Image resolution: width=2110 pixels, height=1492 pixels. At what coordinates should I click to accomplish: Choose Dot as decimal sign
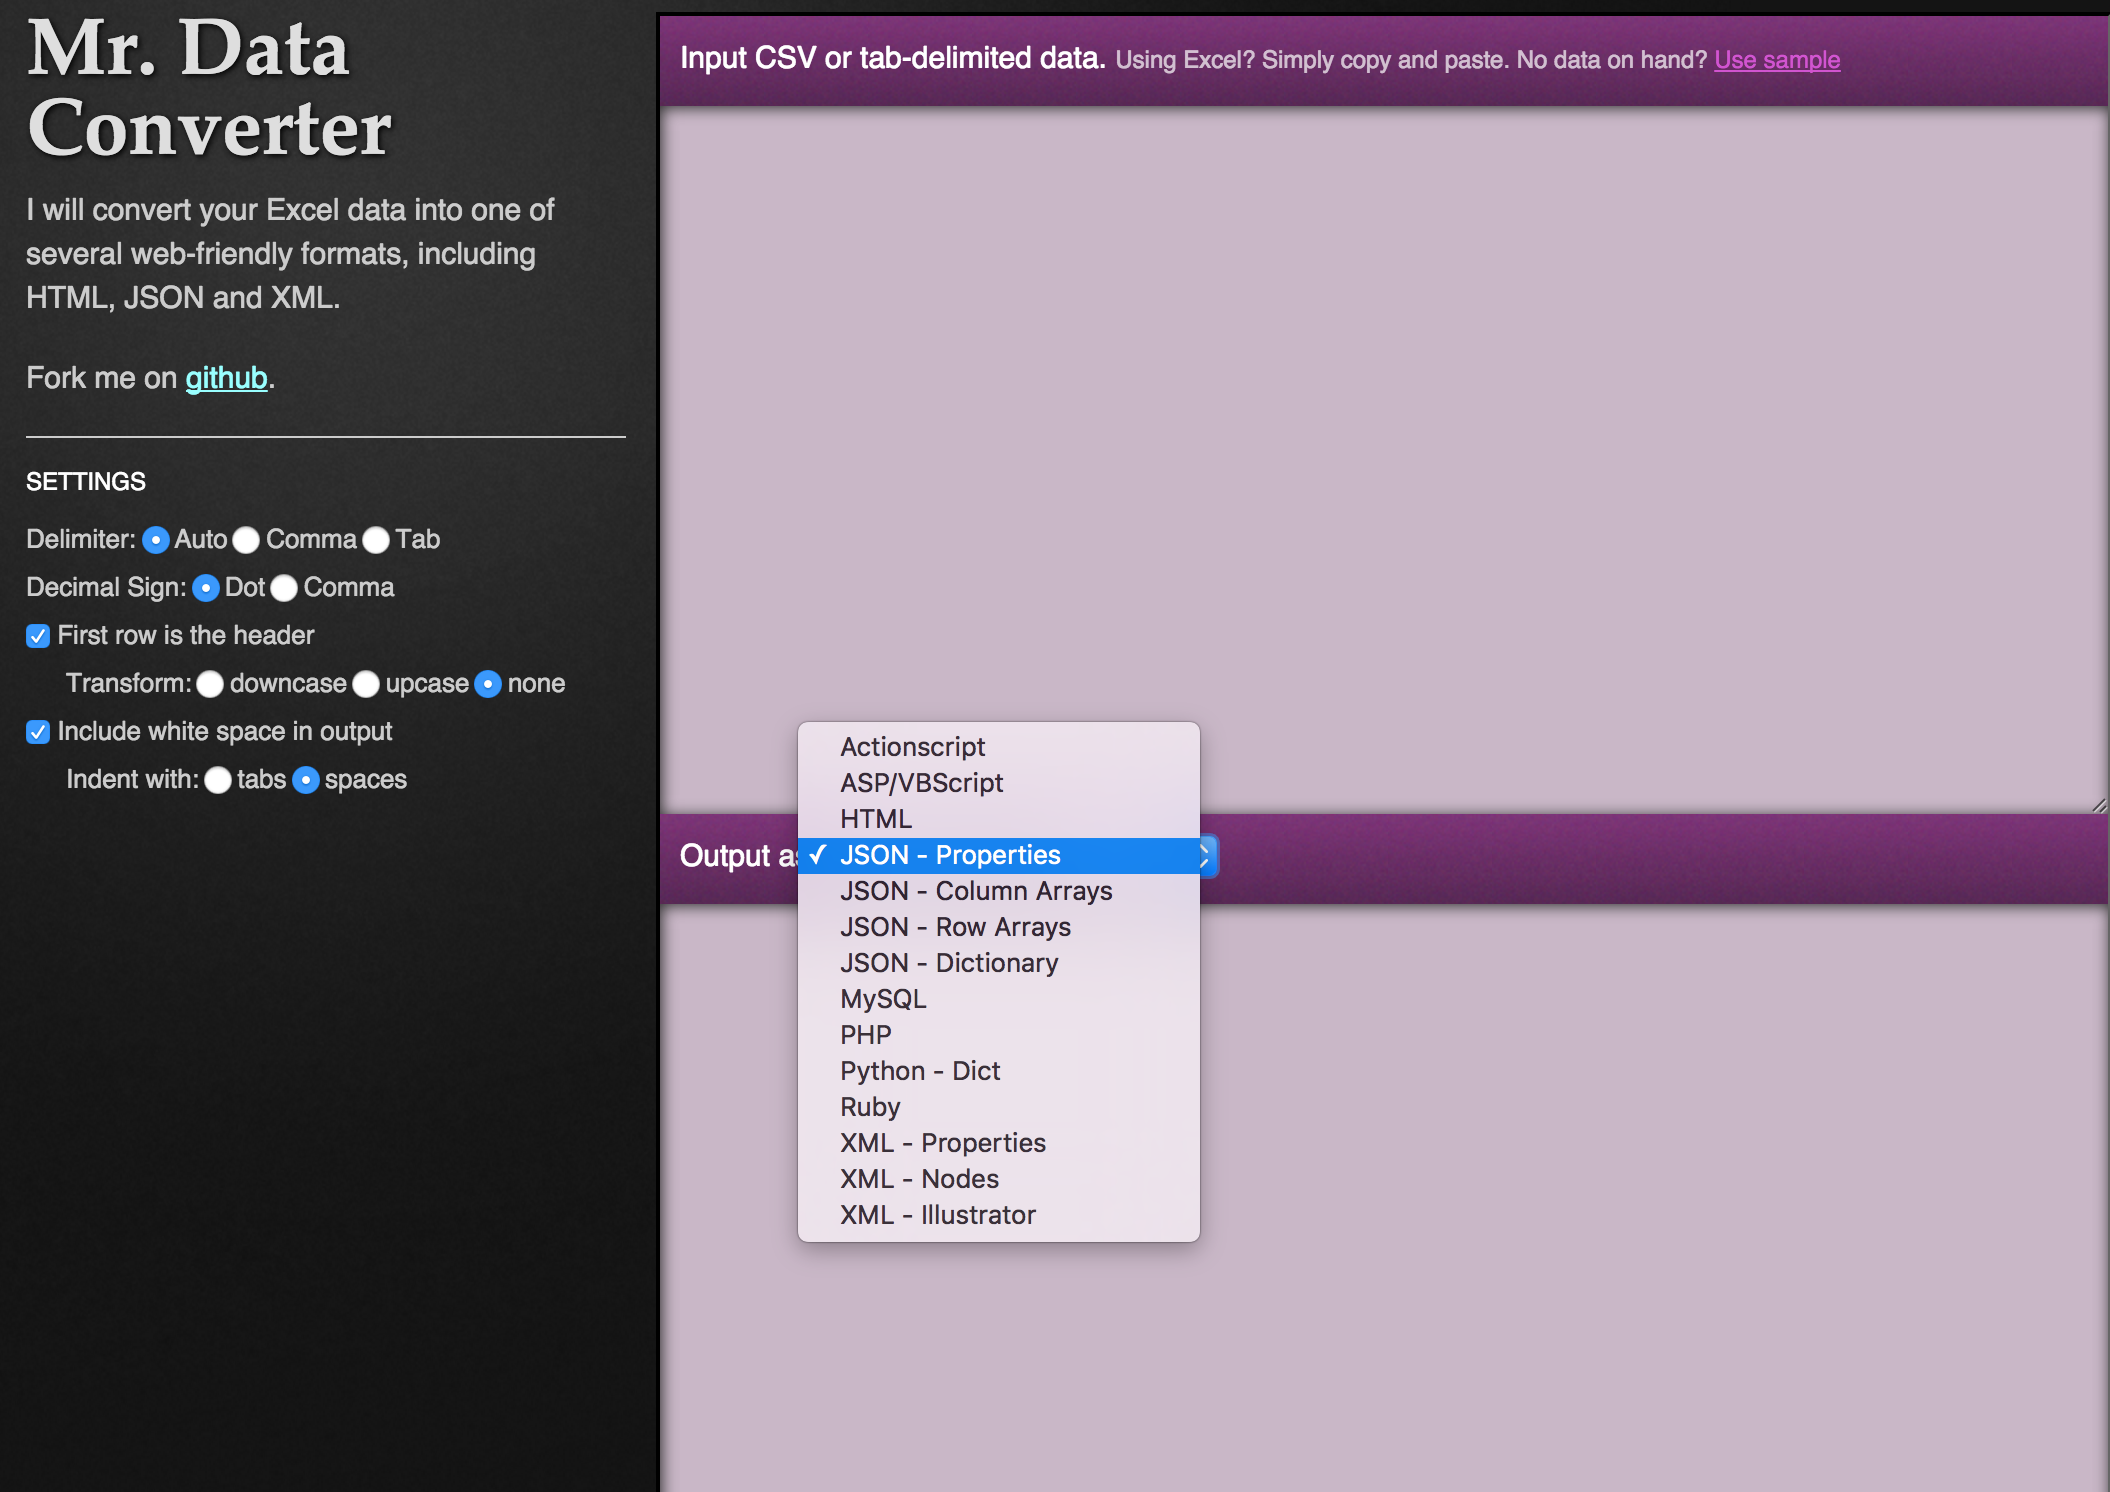[x=206, y=588]
